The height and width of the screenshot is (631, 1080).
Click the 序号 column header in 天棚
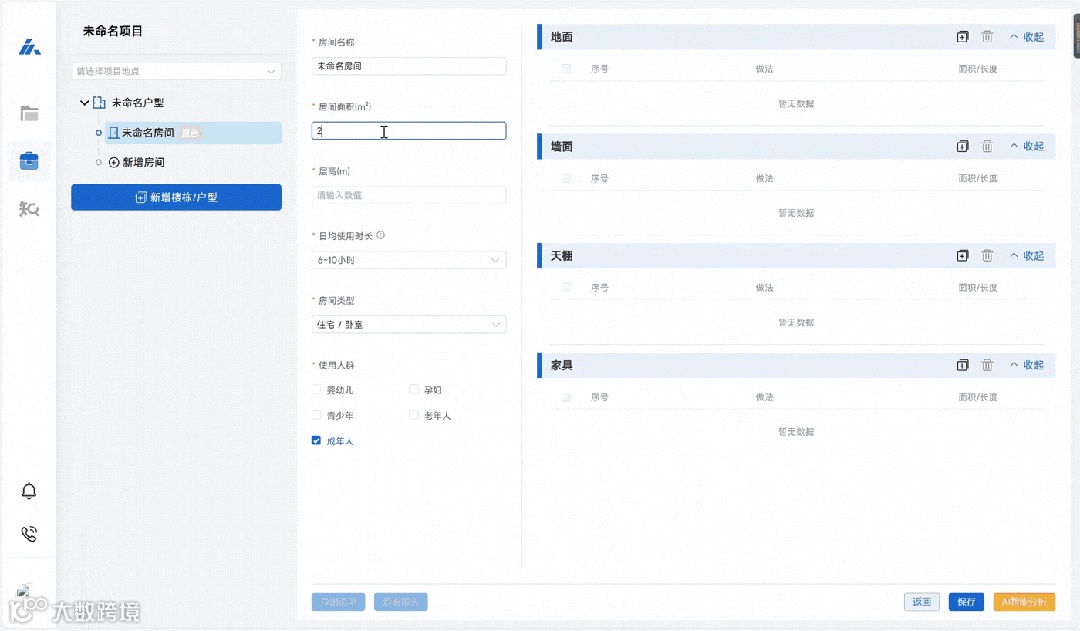click(x=599, y=287)
